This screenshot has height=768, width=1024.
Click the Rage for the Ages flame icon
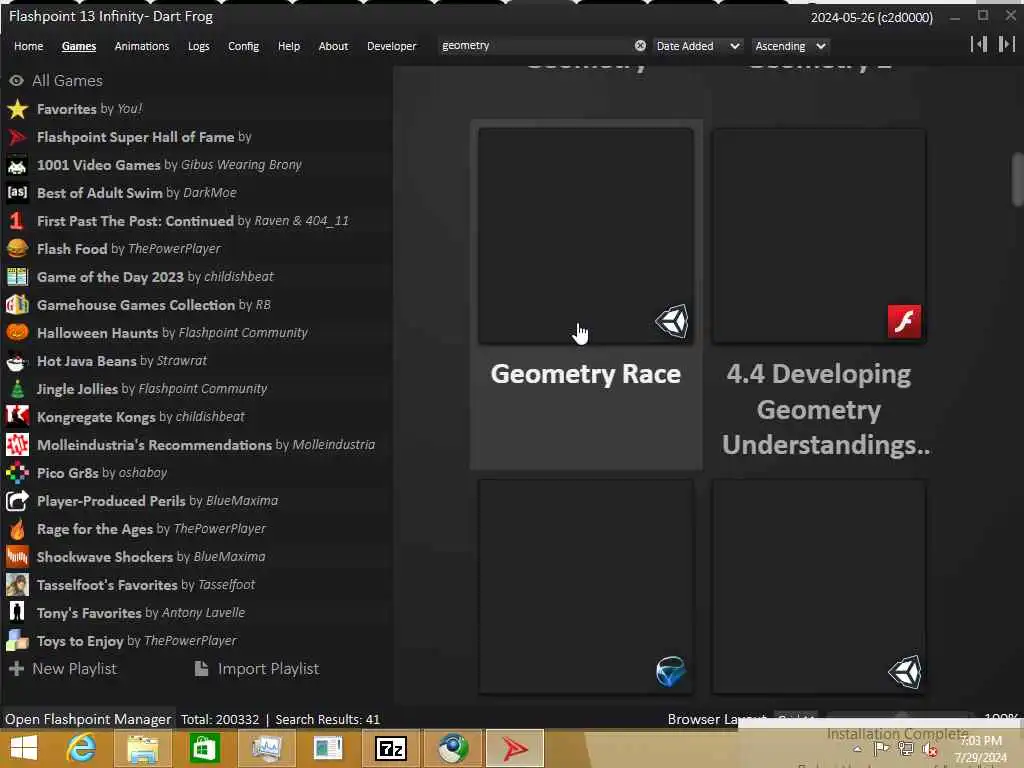click(x=17, y=529)
